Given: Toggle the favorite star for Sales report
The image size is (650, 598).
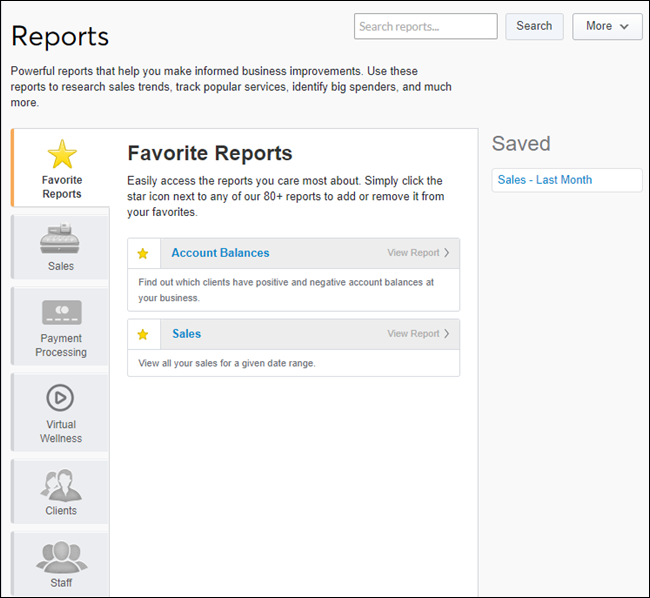Looking at the screenshot, I should (143, 334).
